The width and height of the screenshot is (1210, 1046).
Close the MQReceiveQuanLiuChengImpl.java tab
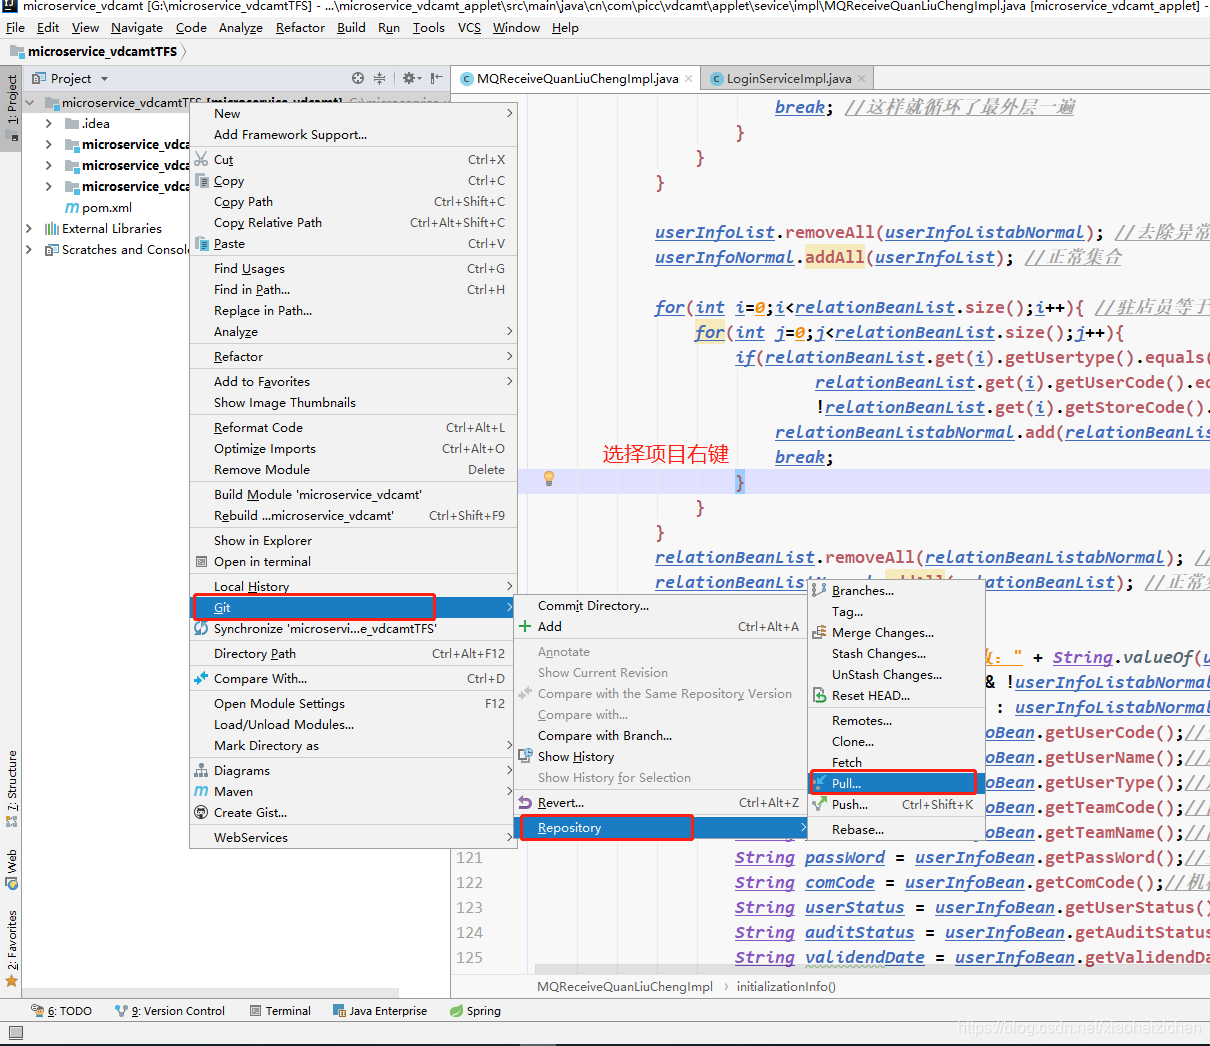689,78
